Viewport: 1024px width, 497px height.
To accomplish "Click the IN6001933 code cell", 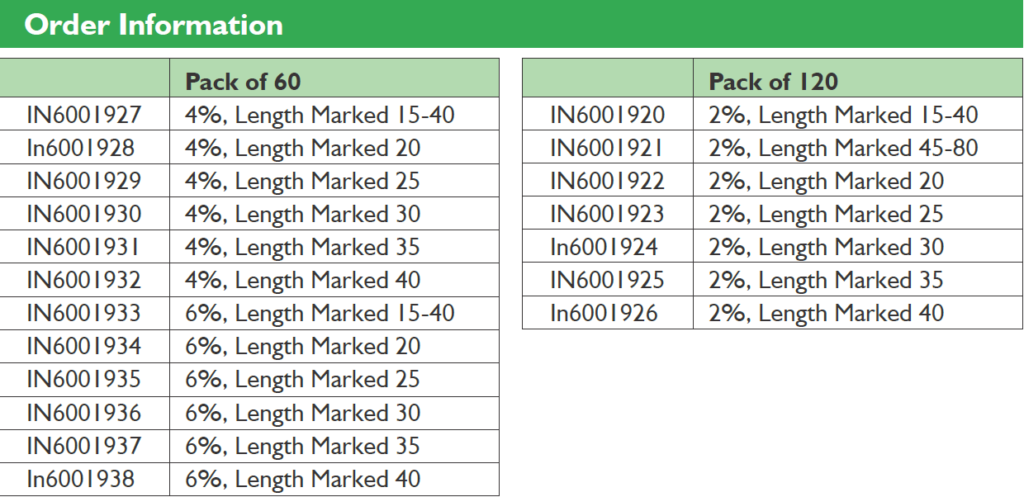I will [84, 313].
